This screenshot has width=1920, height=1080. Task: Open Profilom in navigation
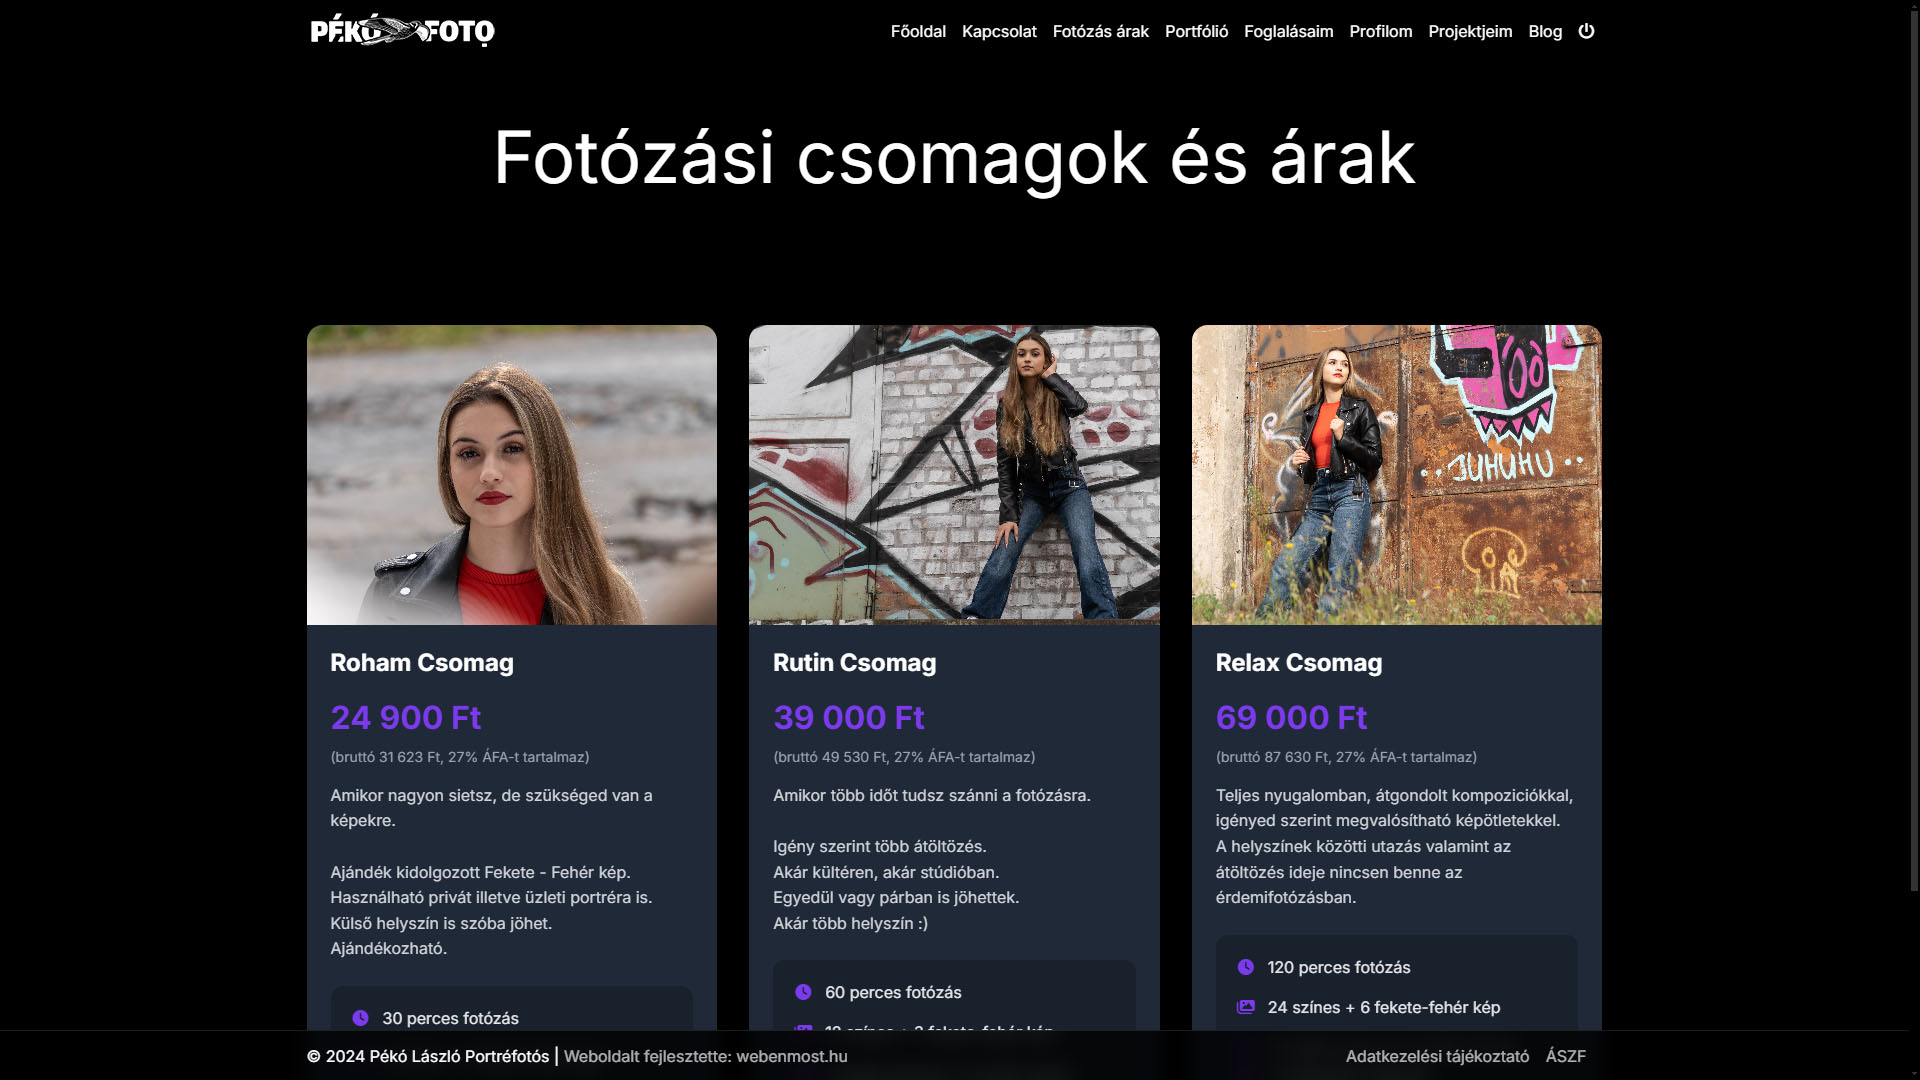(1380, 31)
